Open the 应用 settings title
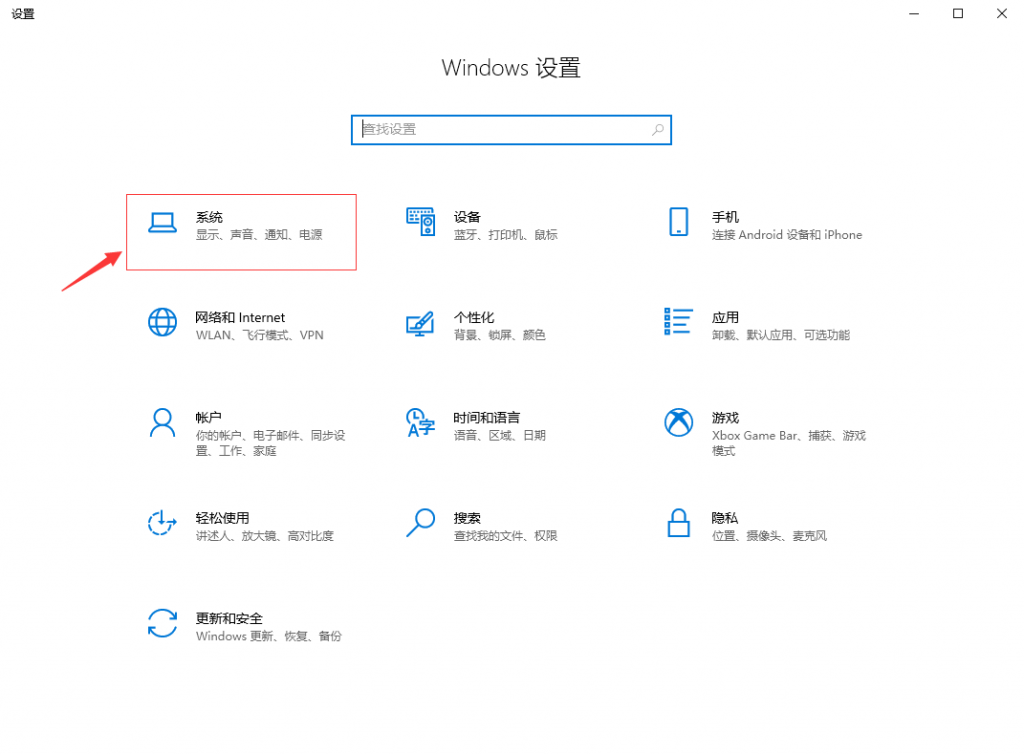The image size is (1024, 755). 725,317
